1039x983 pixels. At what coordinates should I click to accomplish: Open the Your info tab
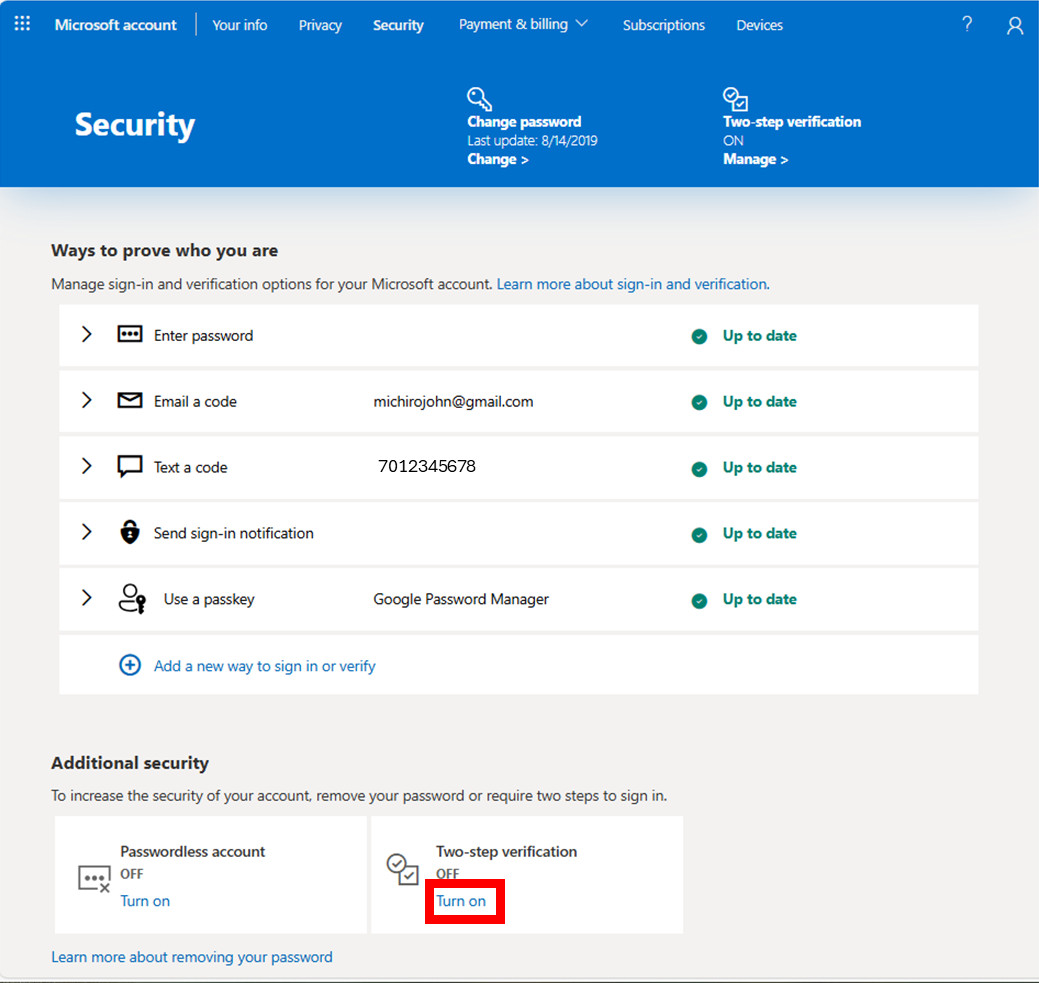pos(240,25)
